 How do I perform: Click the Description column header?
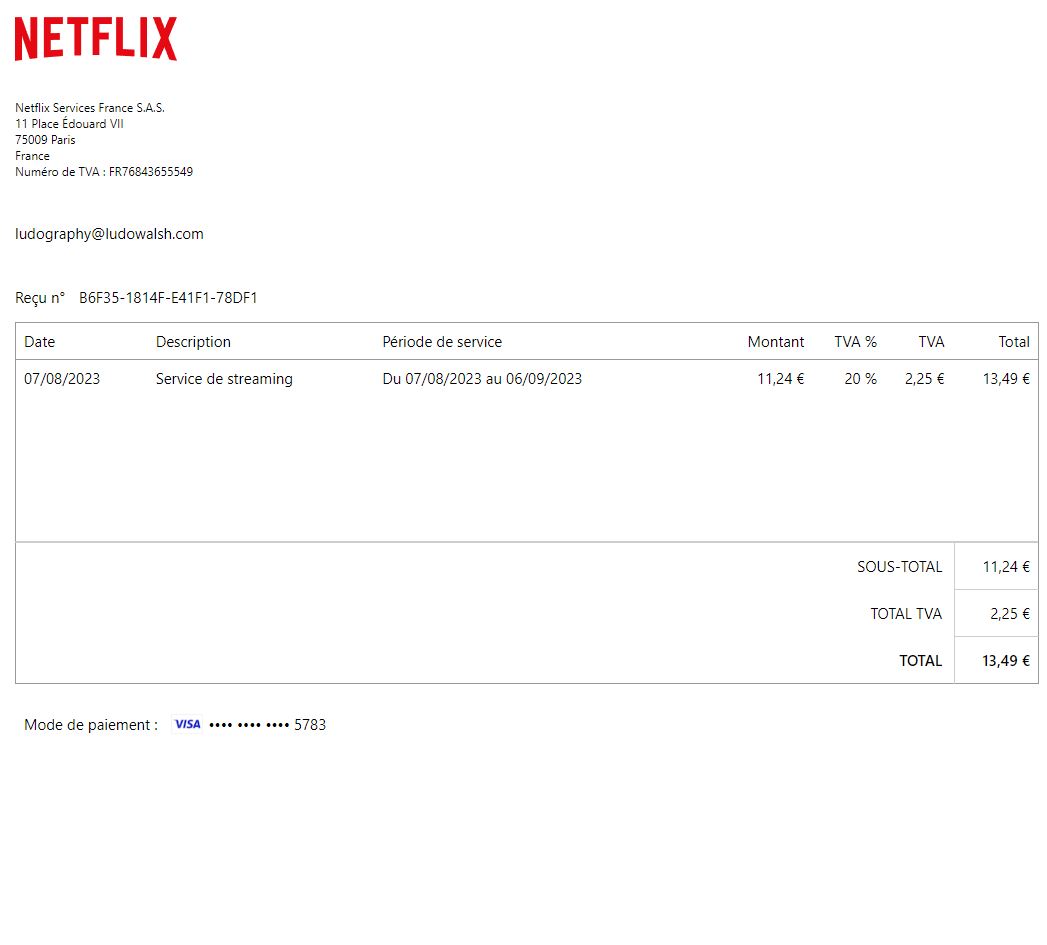point(194,342)
